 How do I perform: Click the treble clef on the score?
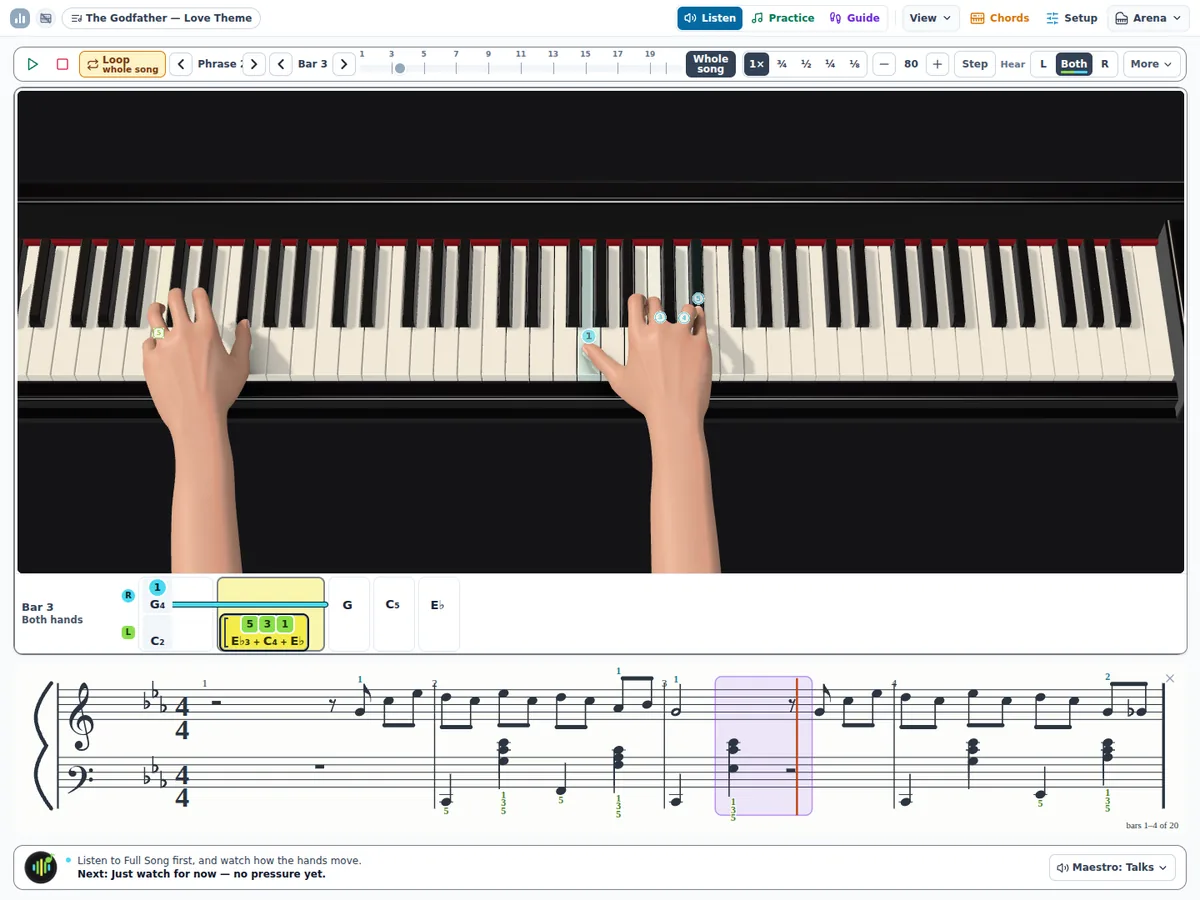click(79, 717)
